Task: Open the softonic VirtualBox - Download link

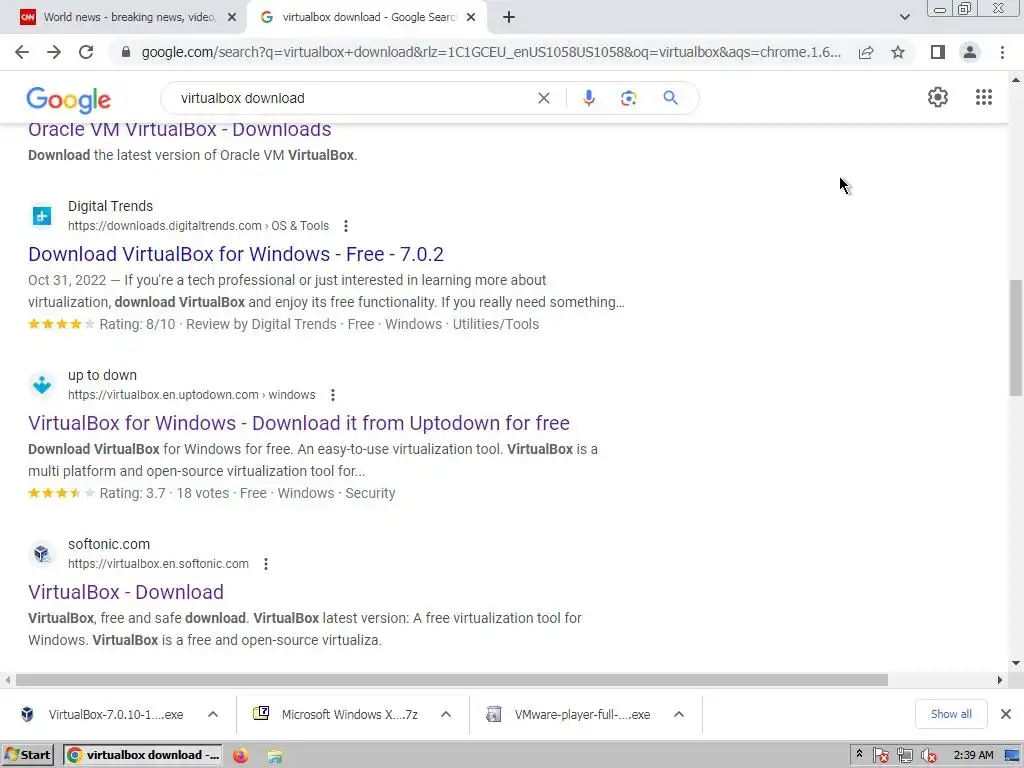Action: (x=126, y=592)
